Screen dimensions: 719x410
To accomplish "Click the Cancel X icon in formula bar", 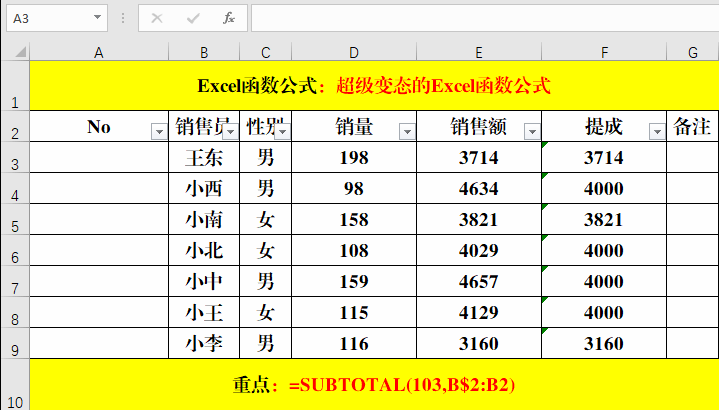I will pos(157,18).
